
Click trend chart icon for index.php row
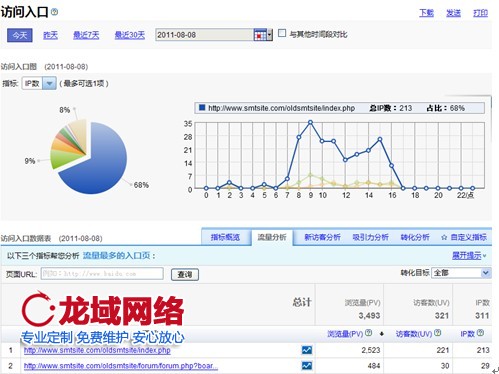point(307,350)
